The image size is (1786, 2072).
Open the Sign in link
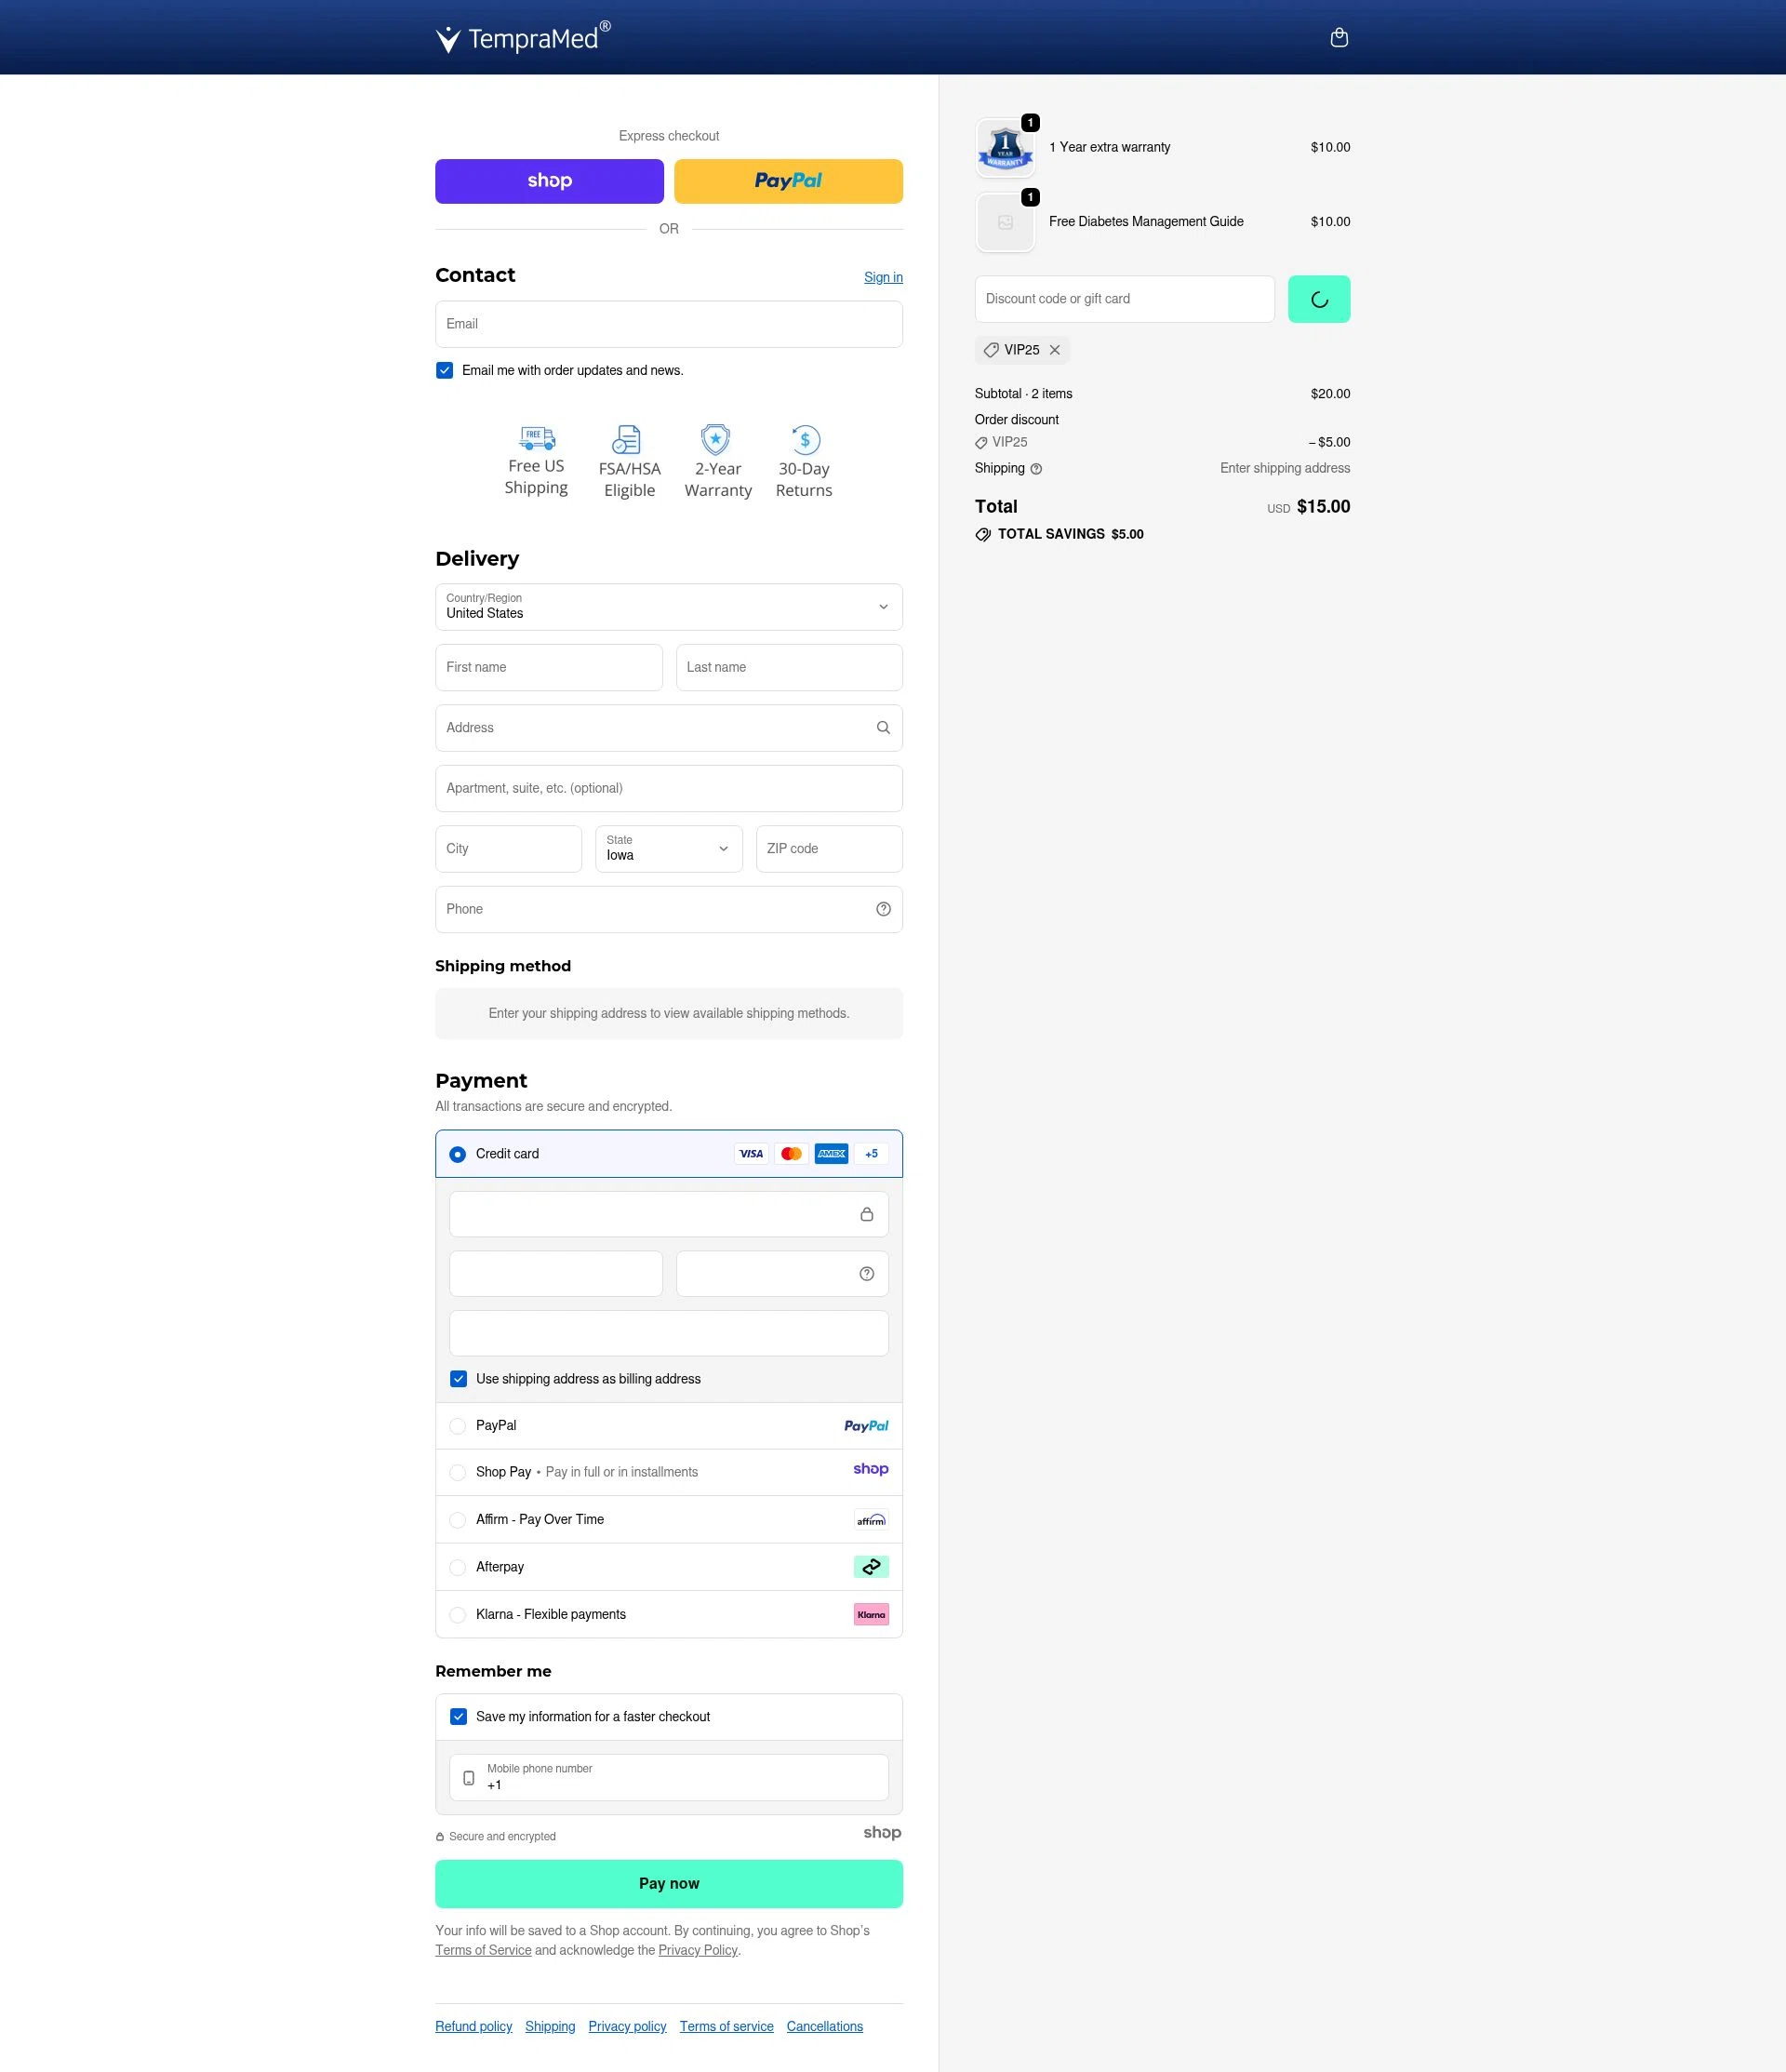click(882, 277)
